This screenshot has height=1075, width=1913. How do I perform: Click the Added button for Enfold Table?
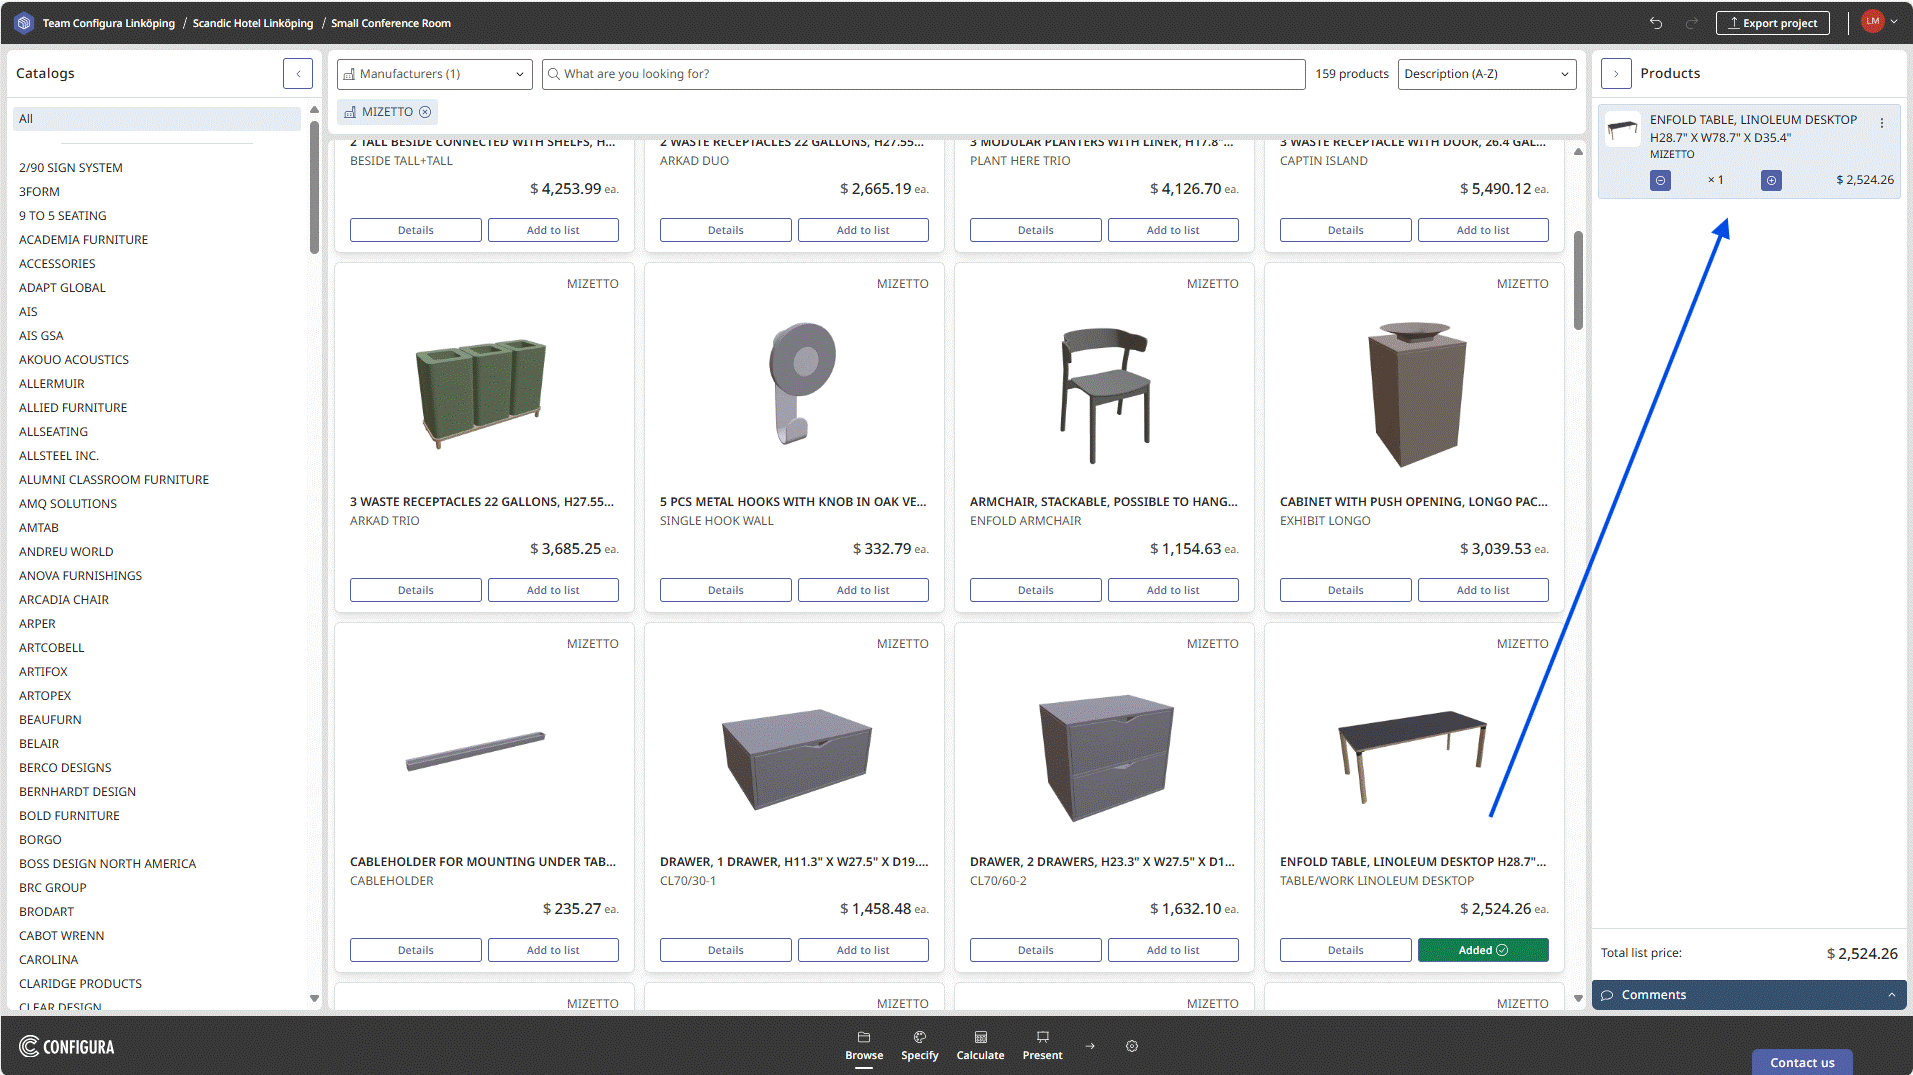(x=1483, y=950)
